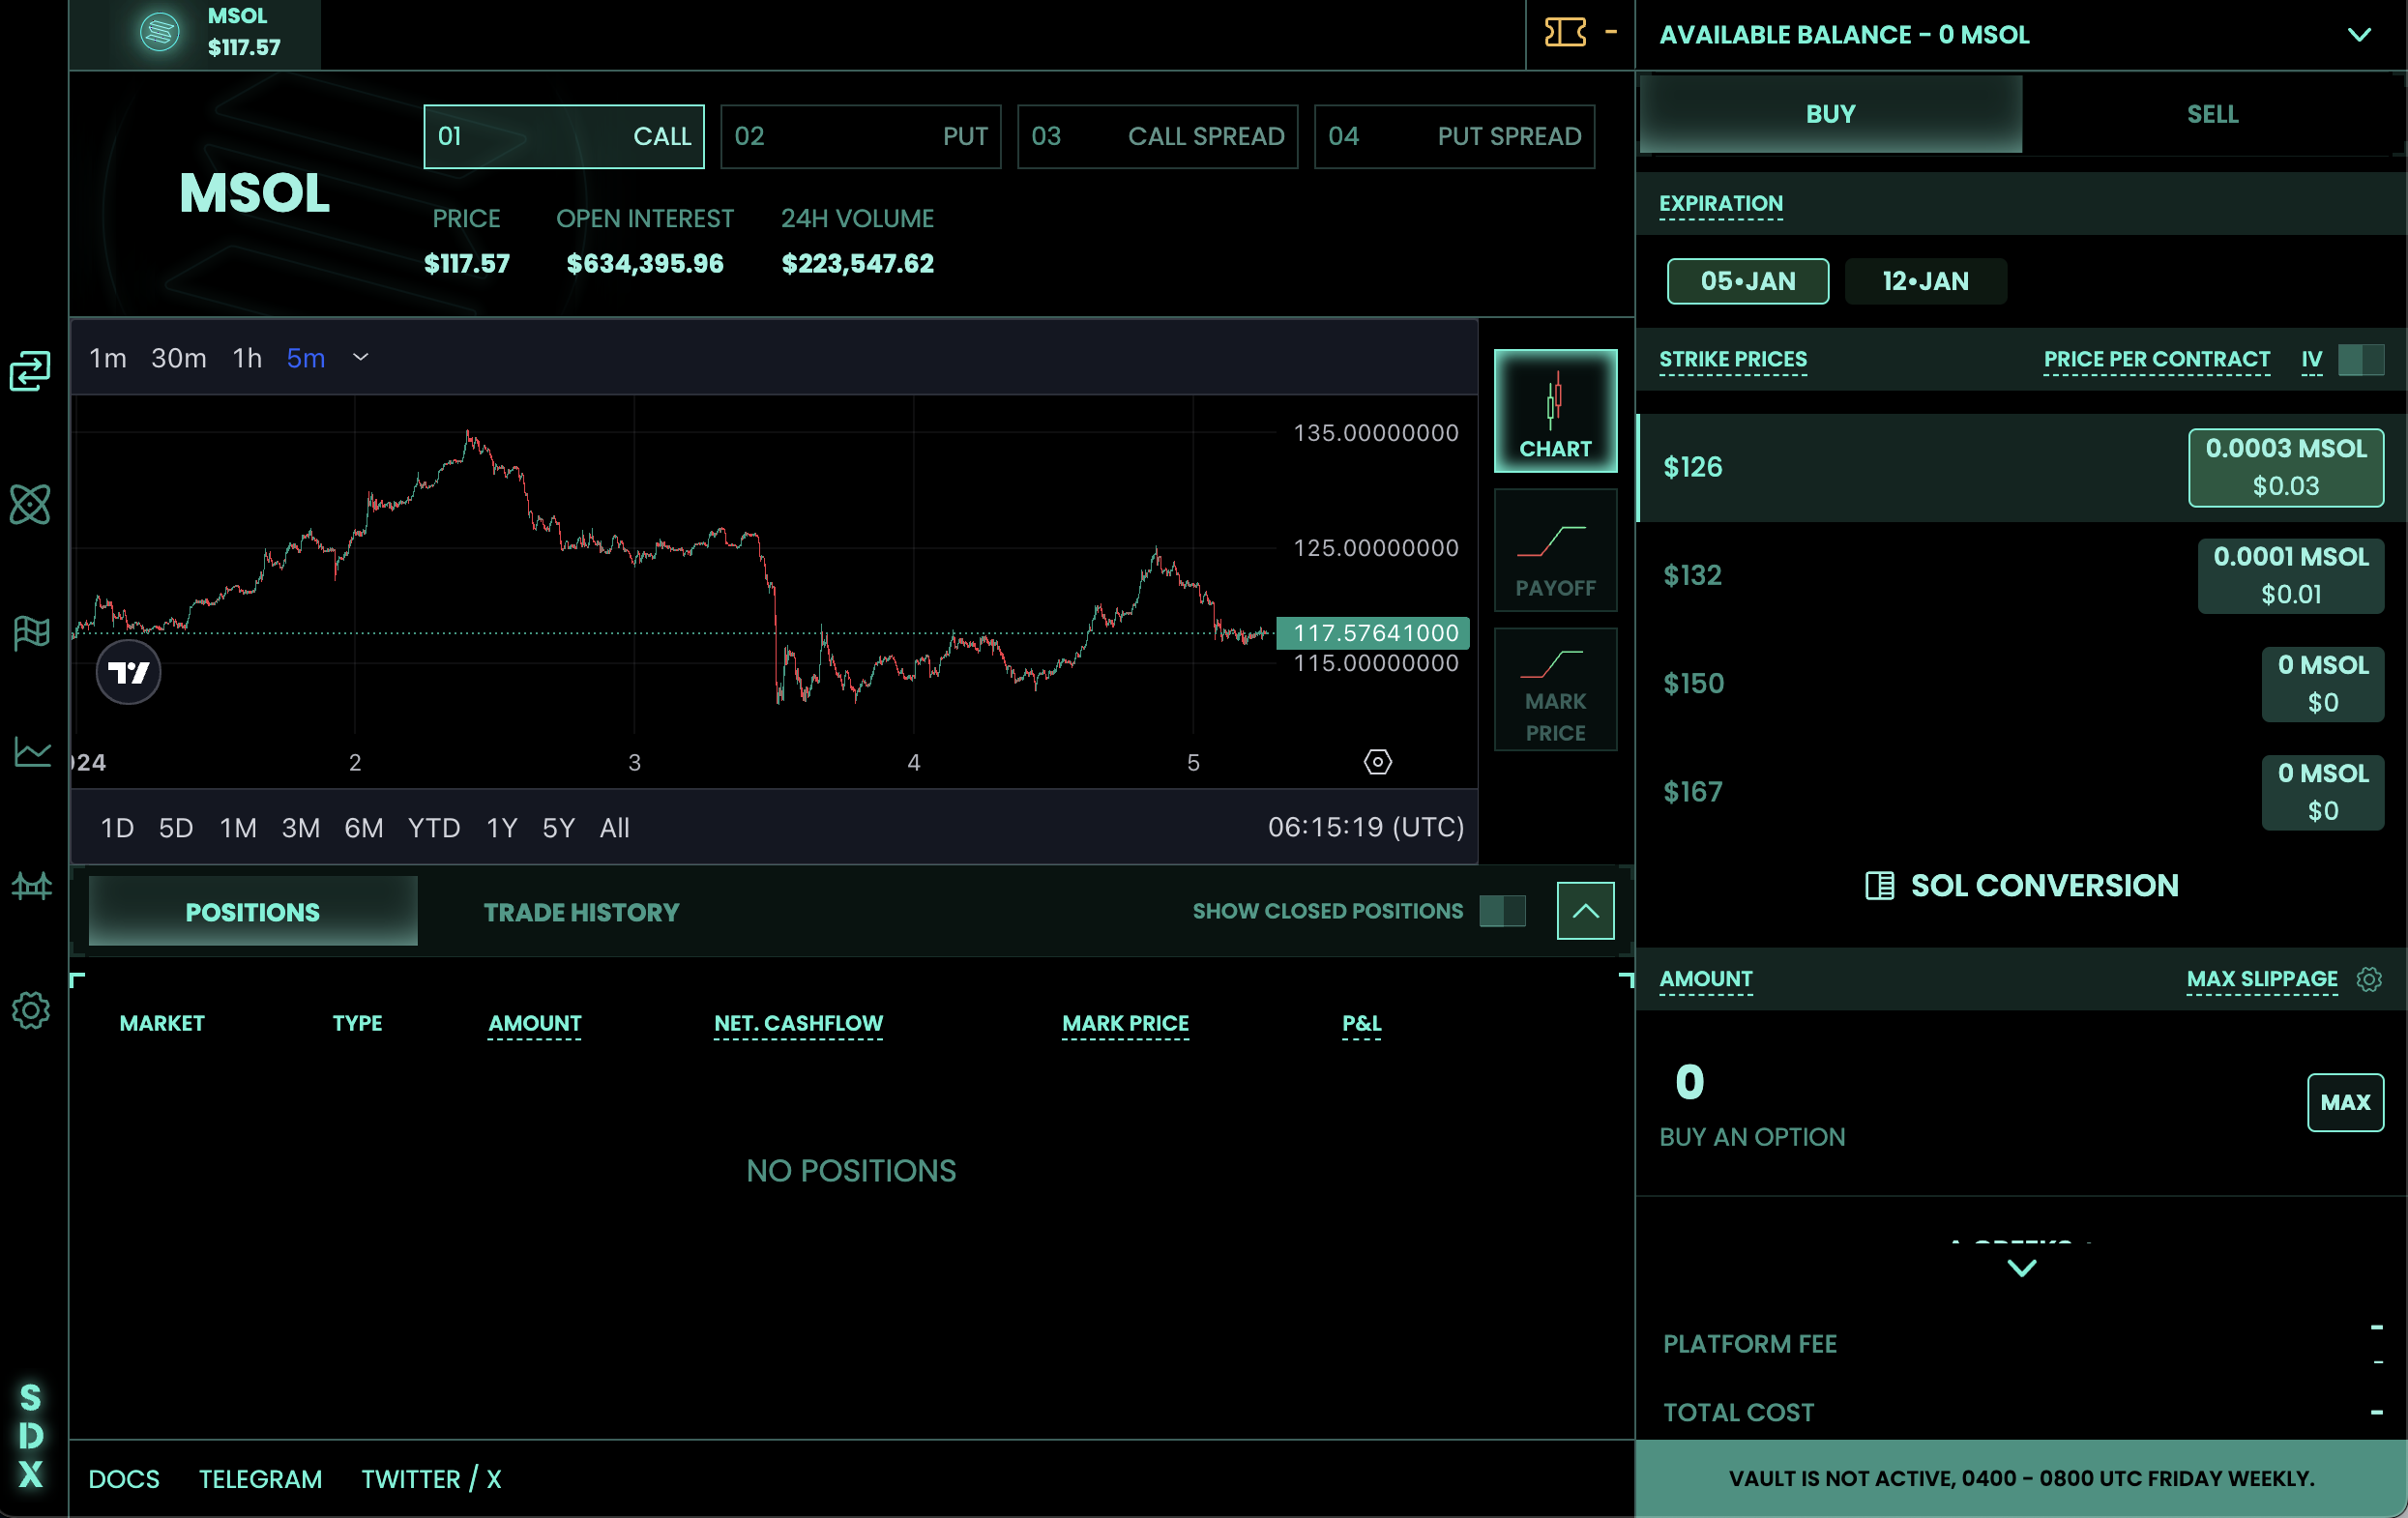Collapse the positions panel with chevron

1585,911
